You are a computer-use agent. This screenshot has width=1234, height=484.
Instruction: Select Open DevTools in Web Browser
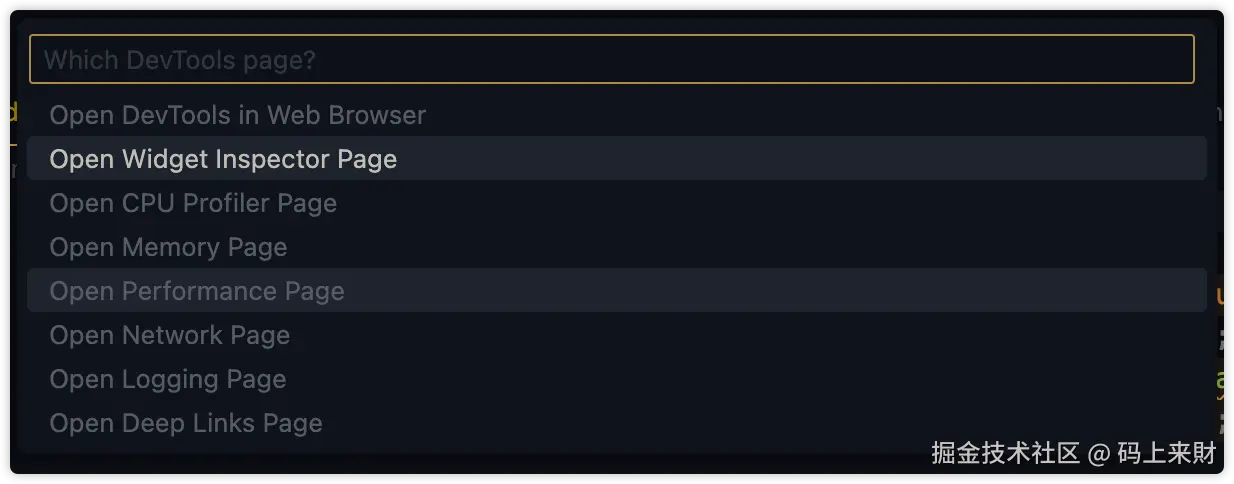pos(237,115)
